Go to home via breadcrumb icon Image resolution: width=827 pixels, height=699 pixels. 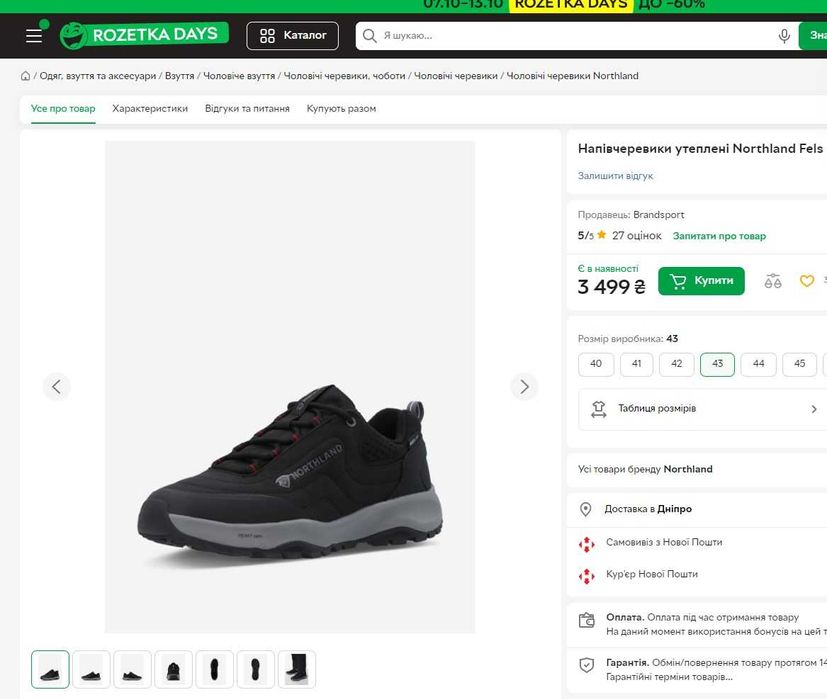click(25, 76)
